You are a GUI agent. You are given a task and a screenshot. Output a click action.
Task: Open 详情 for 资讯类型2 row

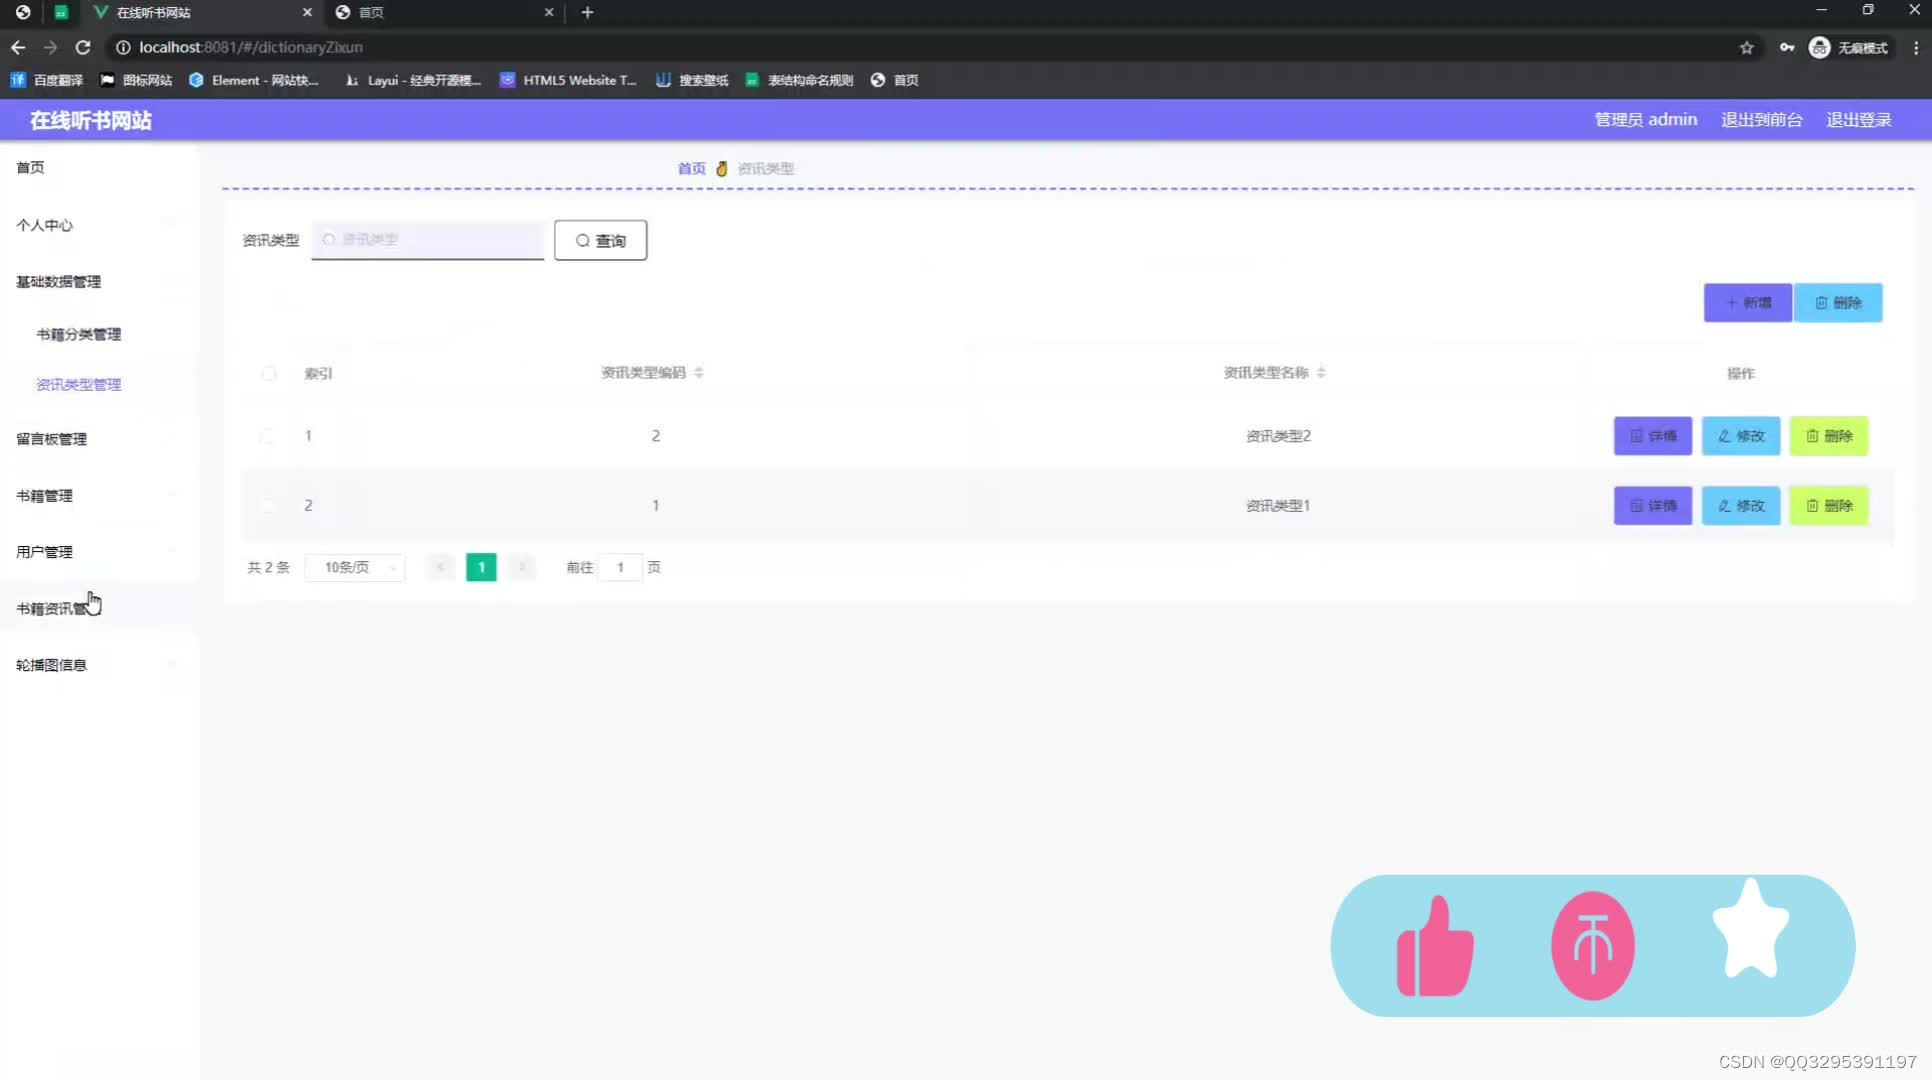1653,436
